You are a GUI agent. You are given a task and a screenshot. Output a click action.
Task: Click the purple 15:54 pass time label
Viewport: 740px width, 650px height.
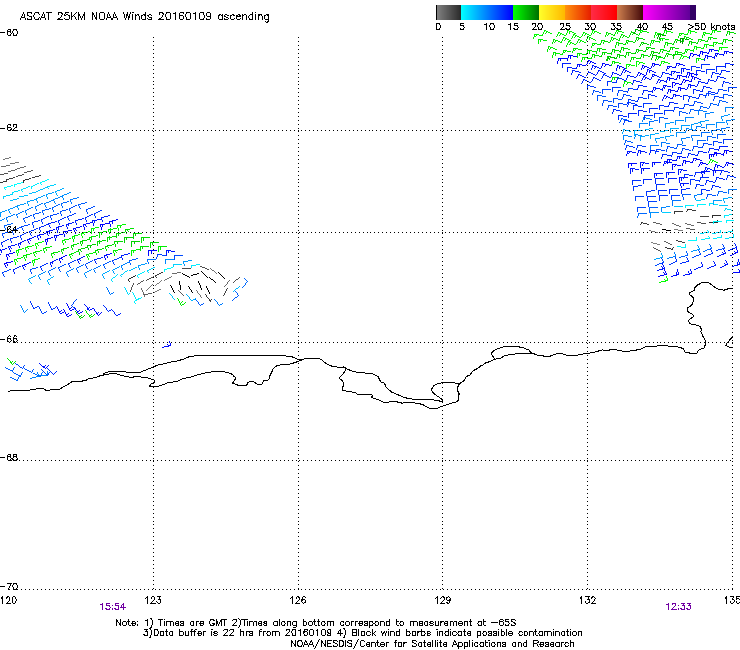pyautogui.click(x=112, y=607)
